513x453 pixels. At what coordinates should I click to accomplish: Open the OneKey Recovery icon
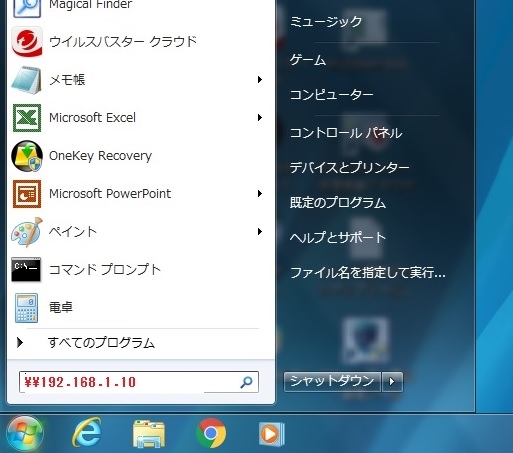point(27,156)
